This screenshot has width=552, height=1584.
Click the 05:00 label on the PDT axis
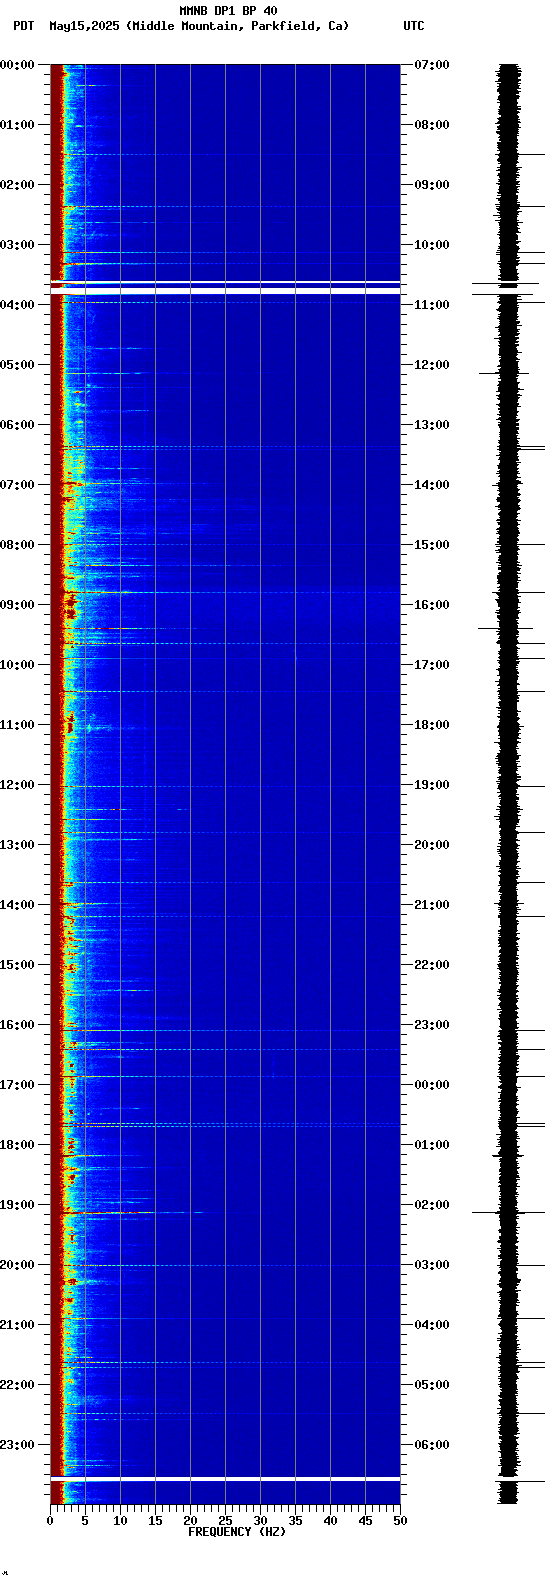pyautogui.click(x=18, y=365)
